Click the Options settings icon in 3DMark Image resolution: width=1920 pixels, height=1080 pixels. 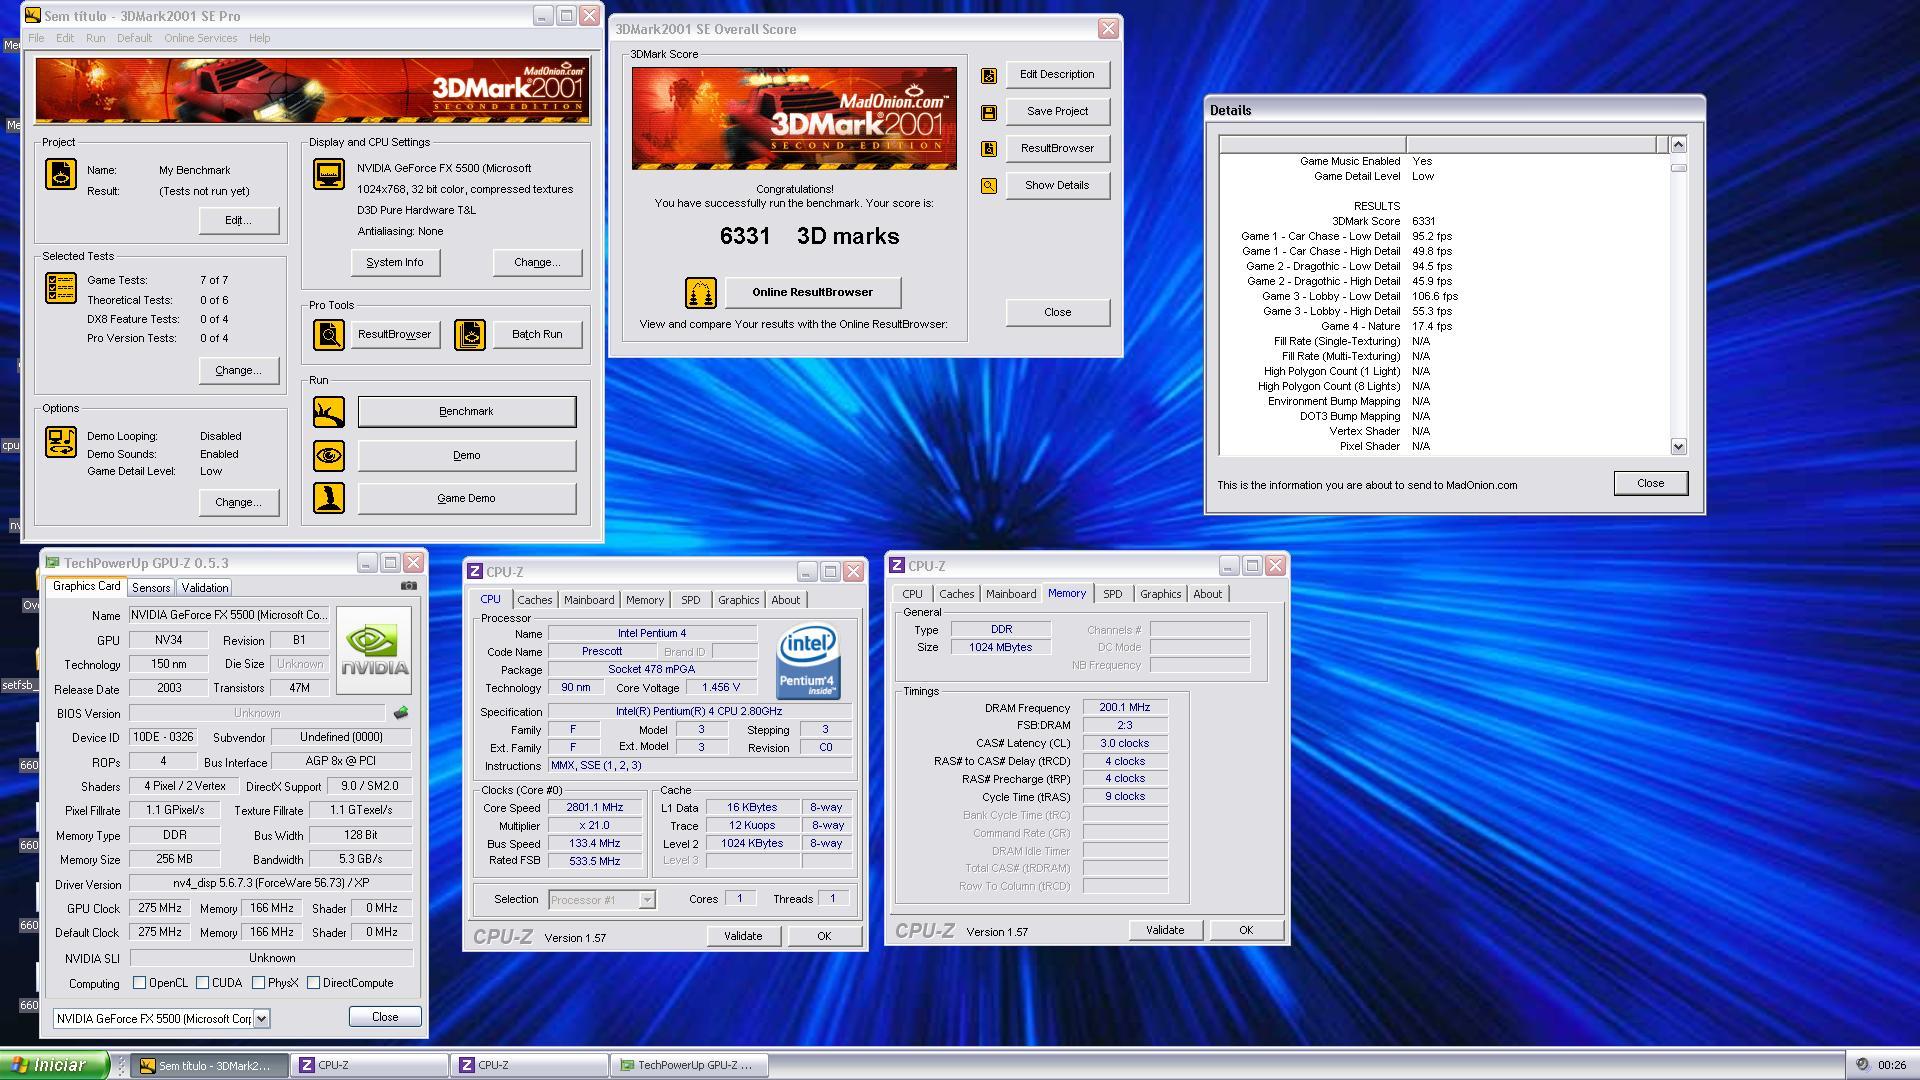tap(60, 442)
